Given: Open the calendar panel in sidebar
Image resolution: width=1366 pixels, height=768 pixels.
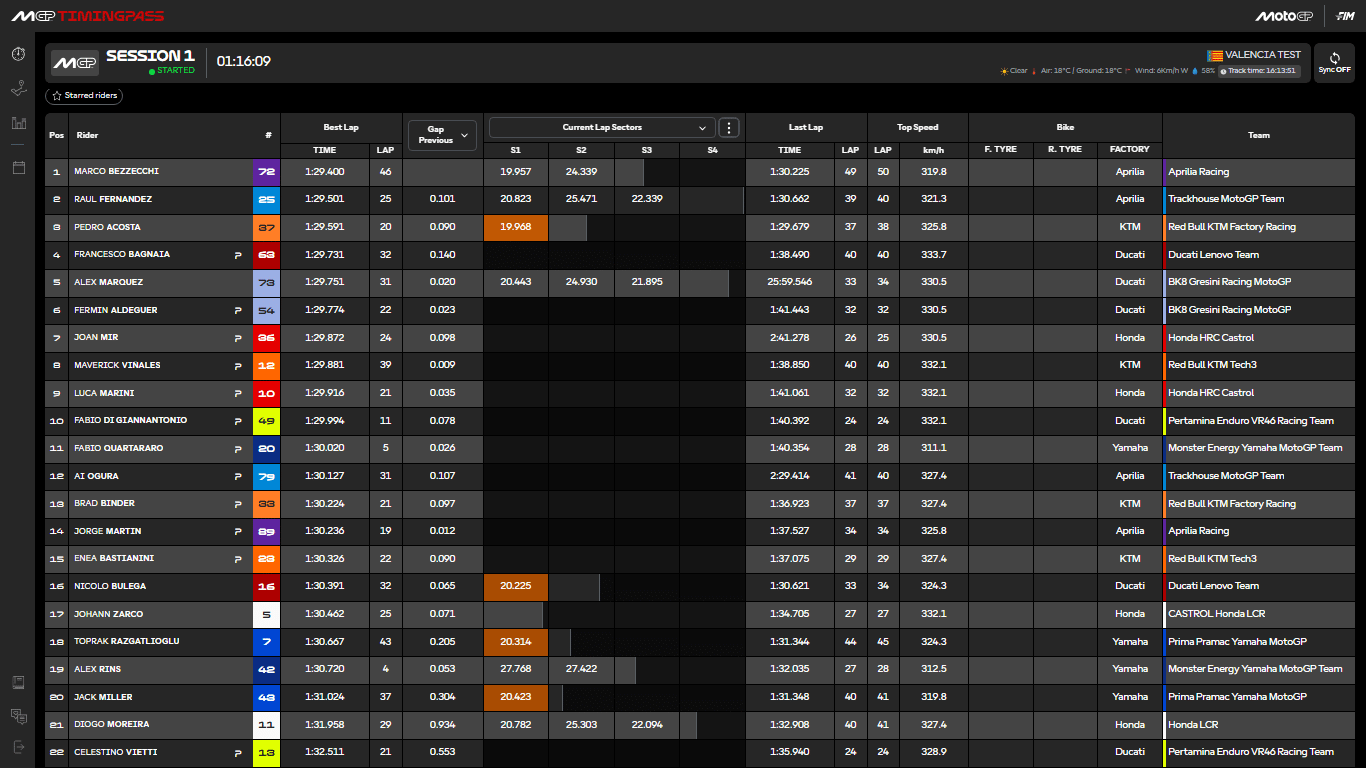Looking at the screenshot, I should click(17, 169).
